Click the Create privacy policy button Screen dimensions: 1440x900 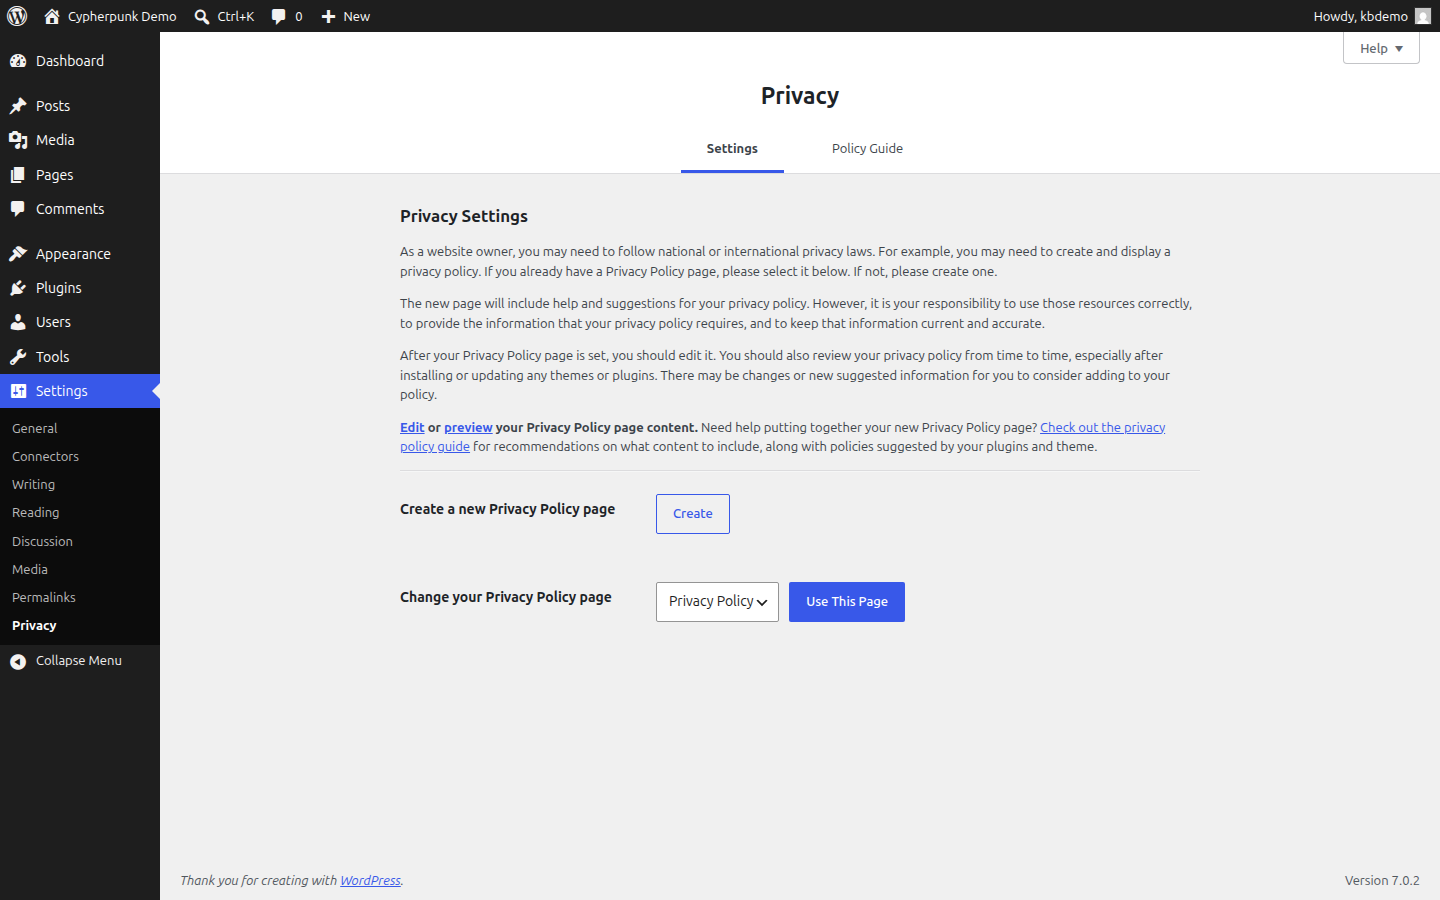coord(693,514)
